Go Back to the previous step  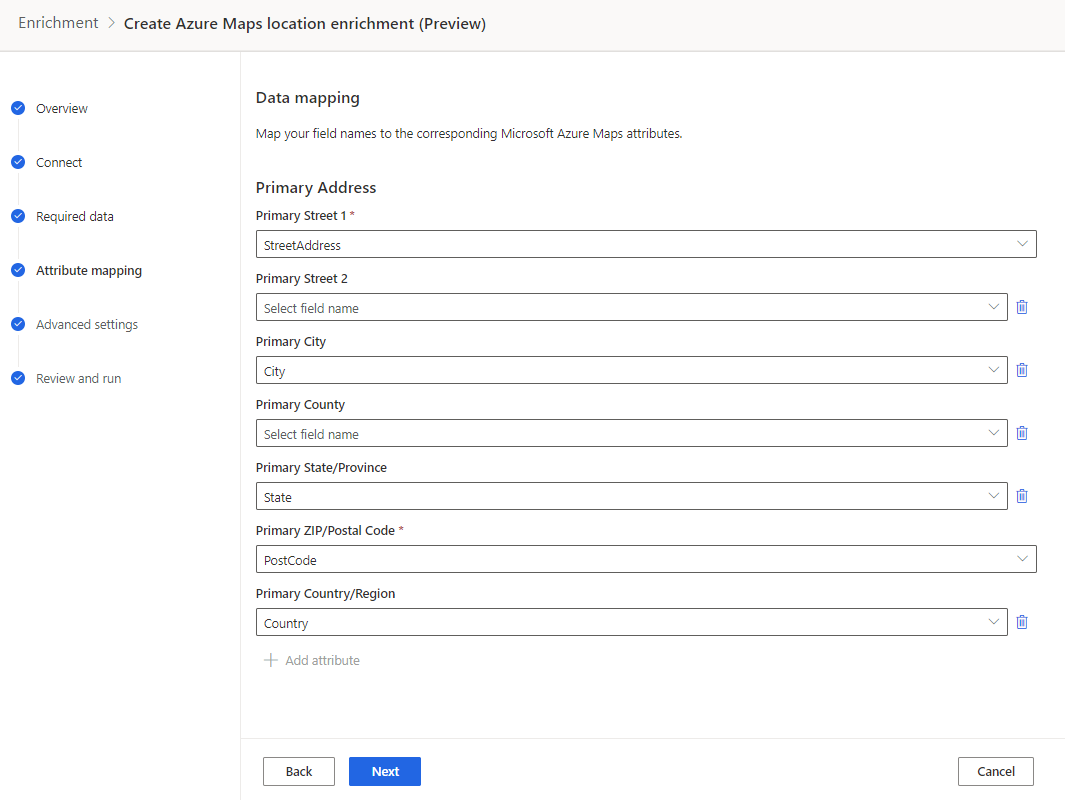[x=299, y=771]
